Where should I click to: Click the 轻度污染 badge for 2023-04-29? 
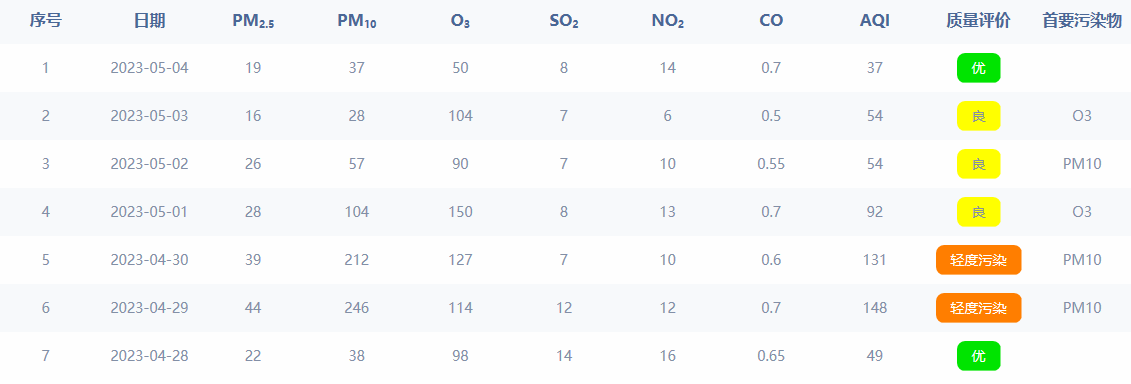pos(978,308)
